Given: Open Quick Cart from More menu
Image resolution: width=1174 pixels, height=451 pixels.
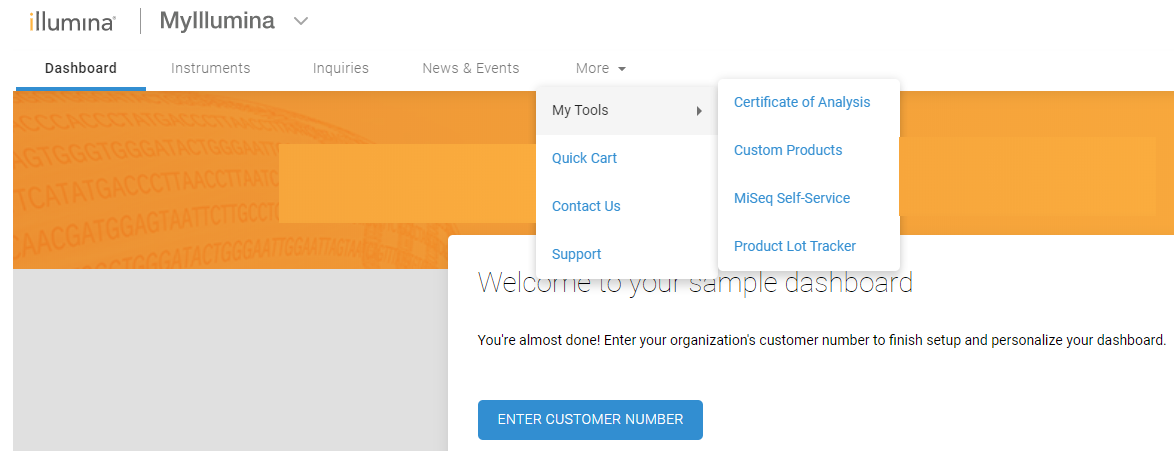Looking at the screenshot, I should 584,158.
